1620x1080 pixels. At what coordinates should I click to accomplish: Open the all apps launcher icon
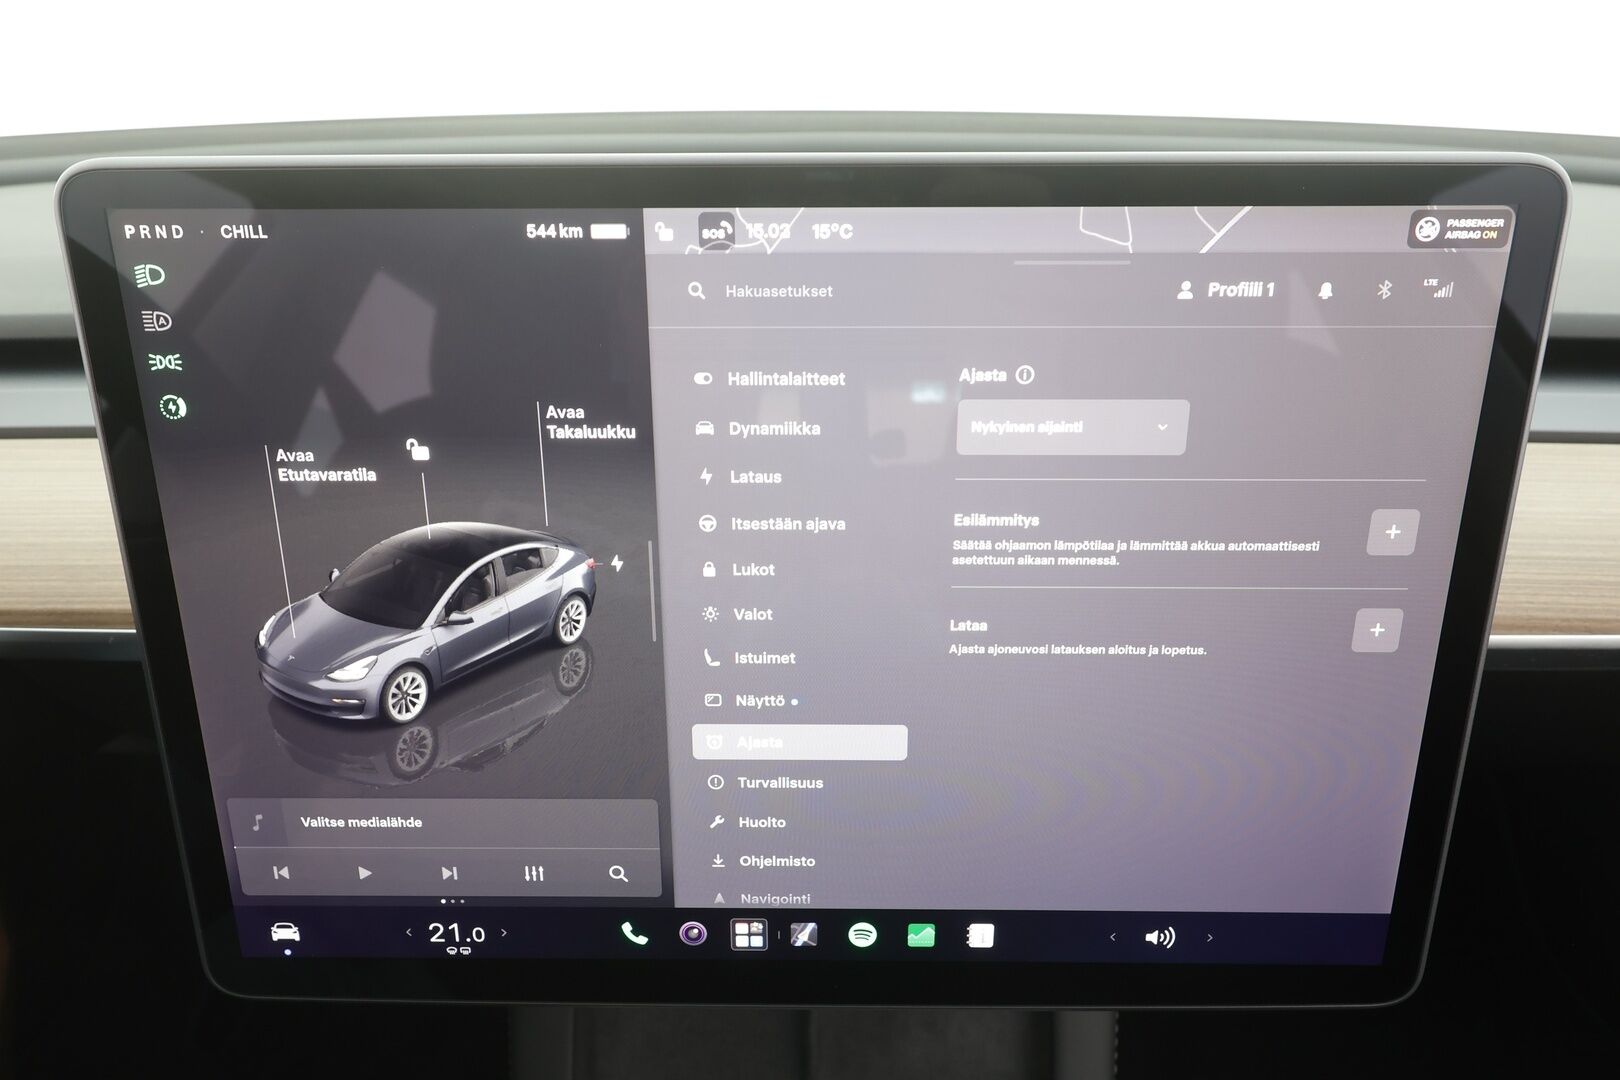point(749,935)
